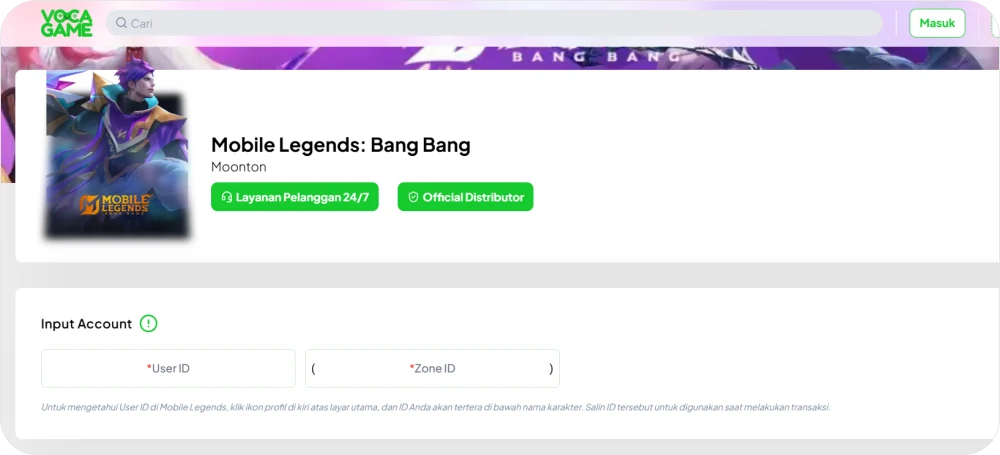Click the Layanan Pelanggan 24/7 button
Image resolution: width=1000 pixels, height=455 pixels.
point(295,197)
